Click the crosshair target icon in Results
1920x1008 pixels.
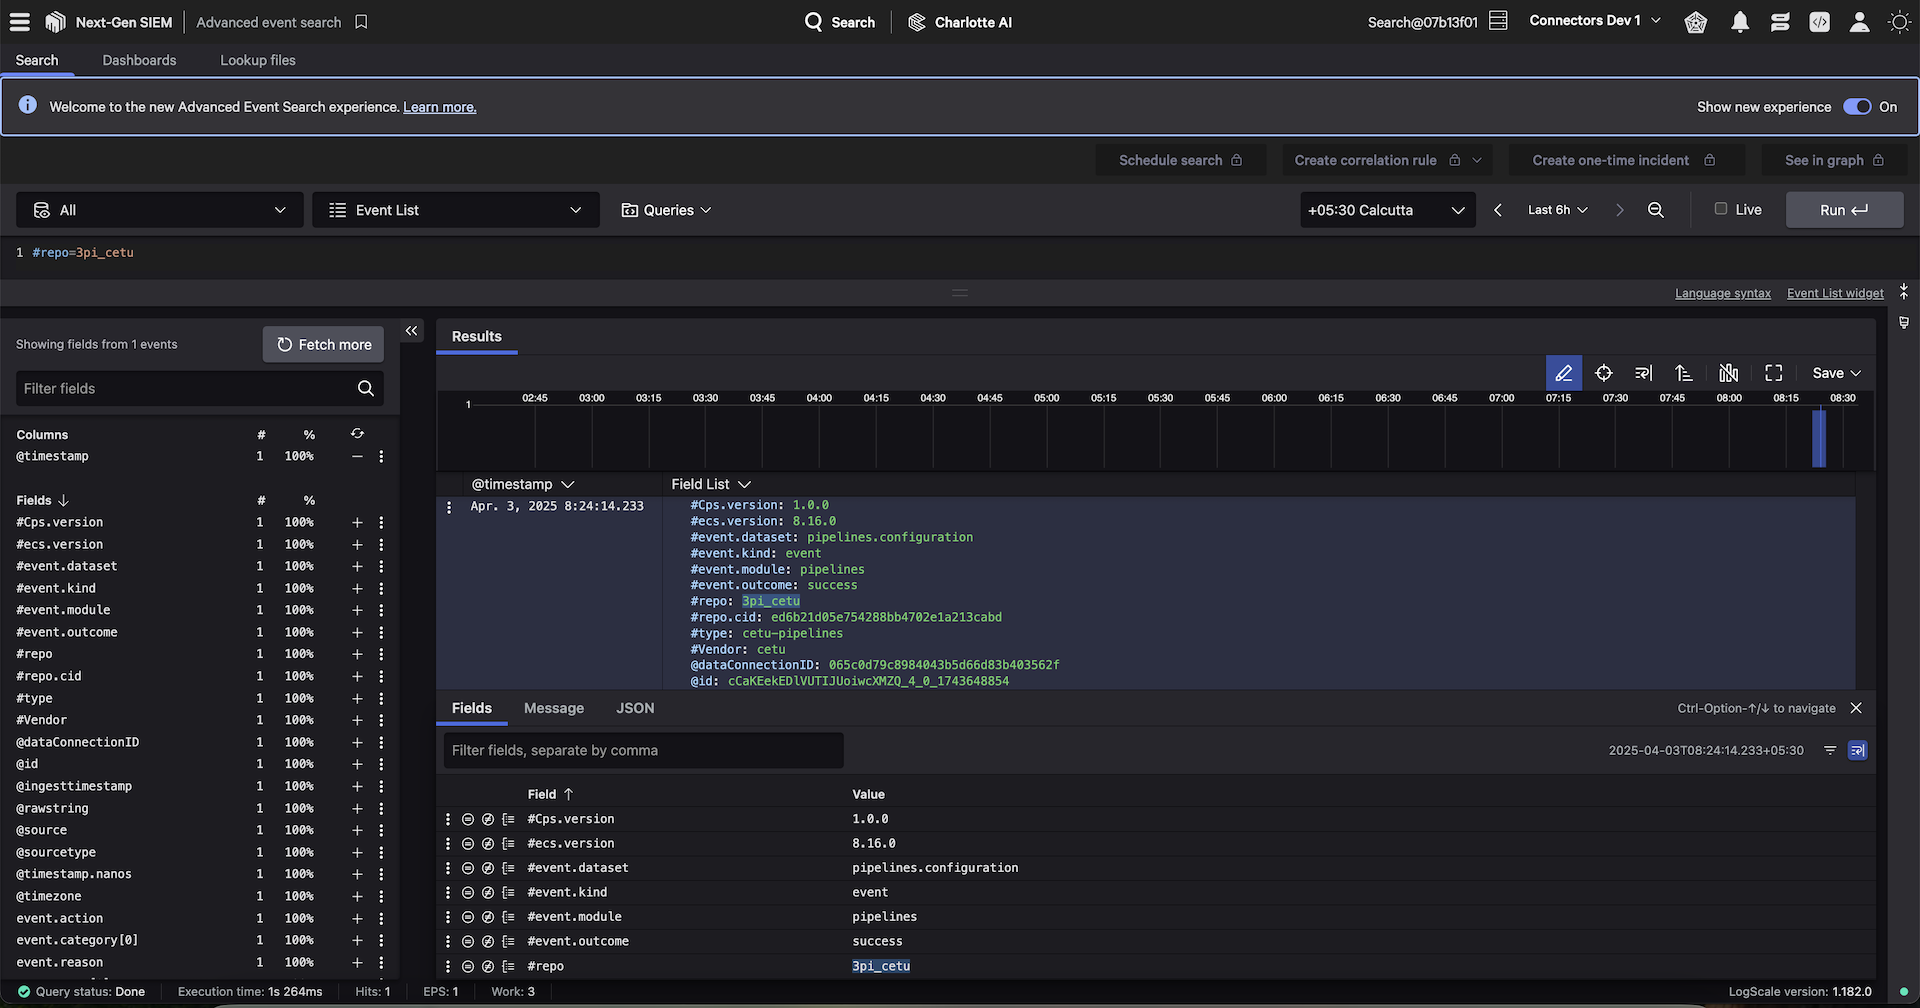pyautogui.click(x=1604, y=373)
